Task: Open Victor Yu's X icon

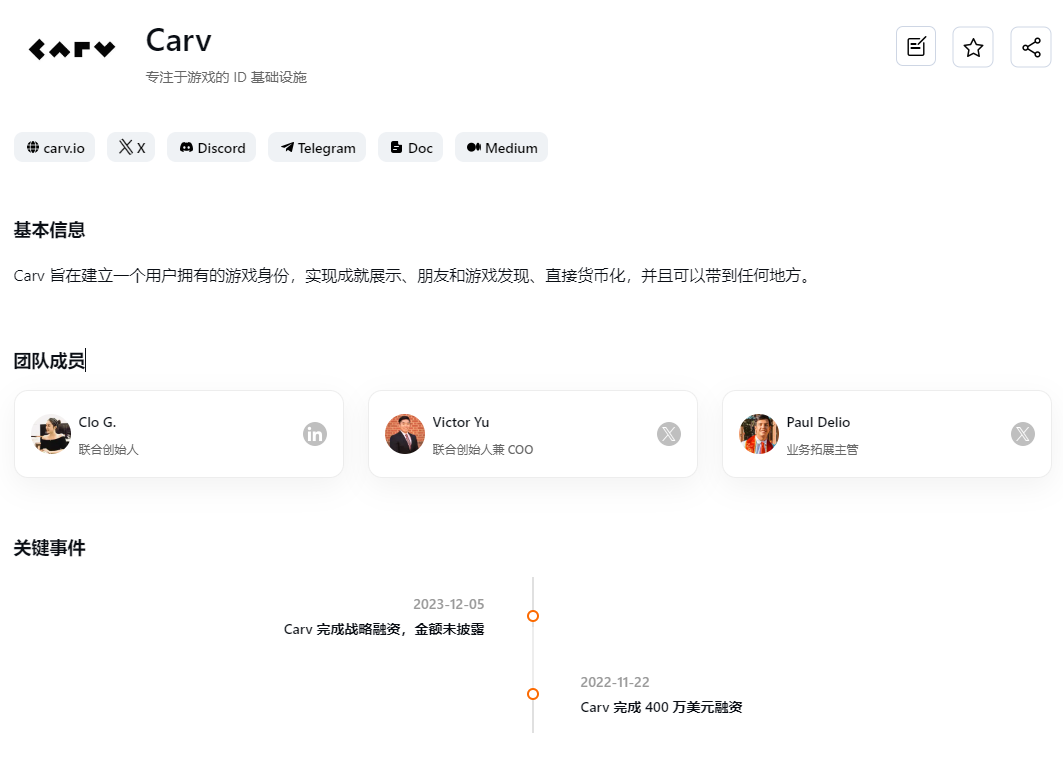Action: click(668, 434)
